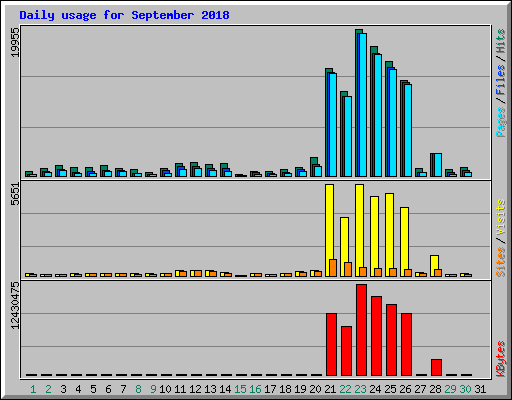Click the Visits legend label
The width and height of the screenshot is (512, 400).
[x=501, y=217]
